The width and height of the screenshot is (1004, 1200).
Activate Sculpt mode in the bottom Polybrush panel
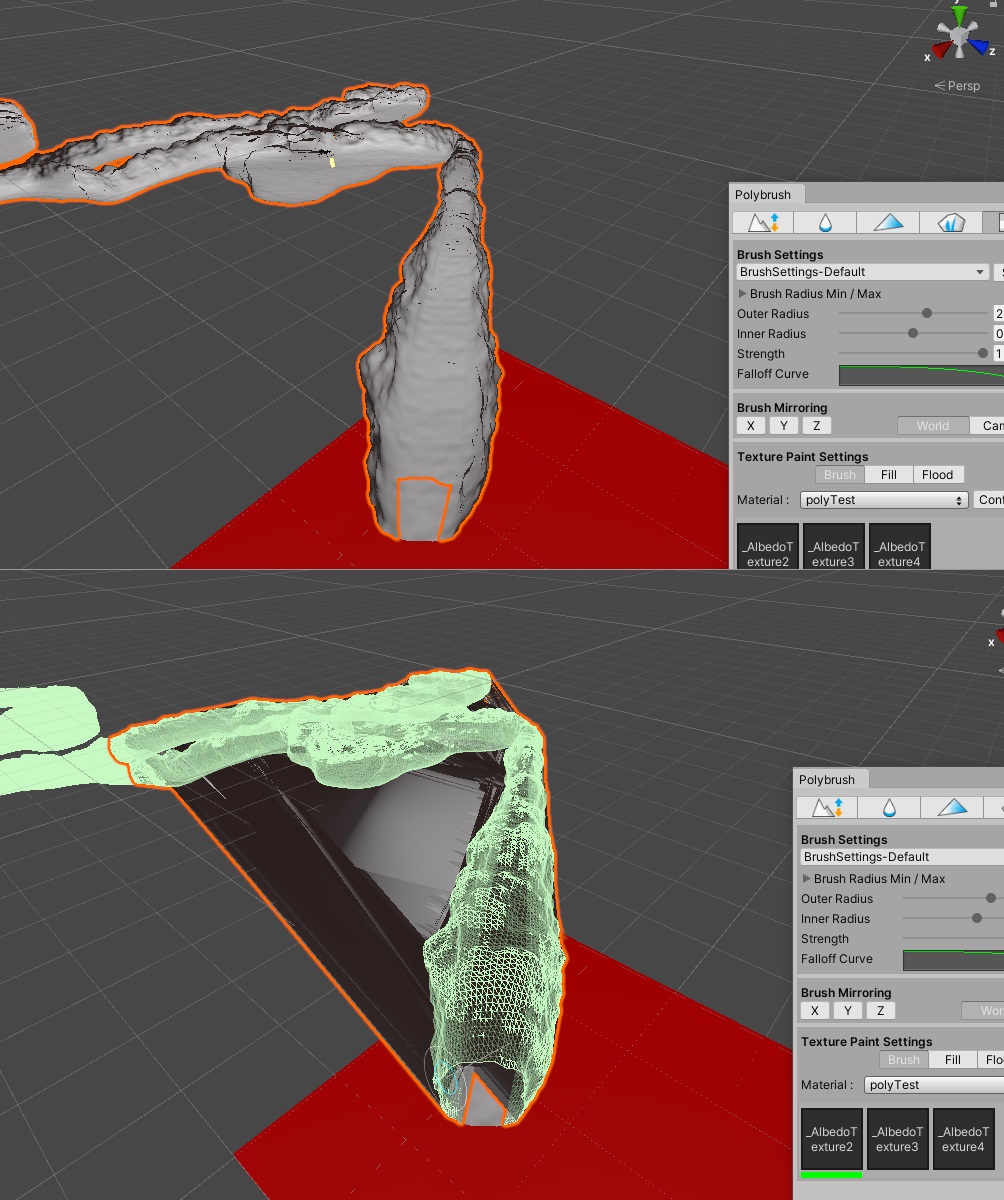824,807
